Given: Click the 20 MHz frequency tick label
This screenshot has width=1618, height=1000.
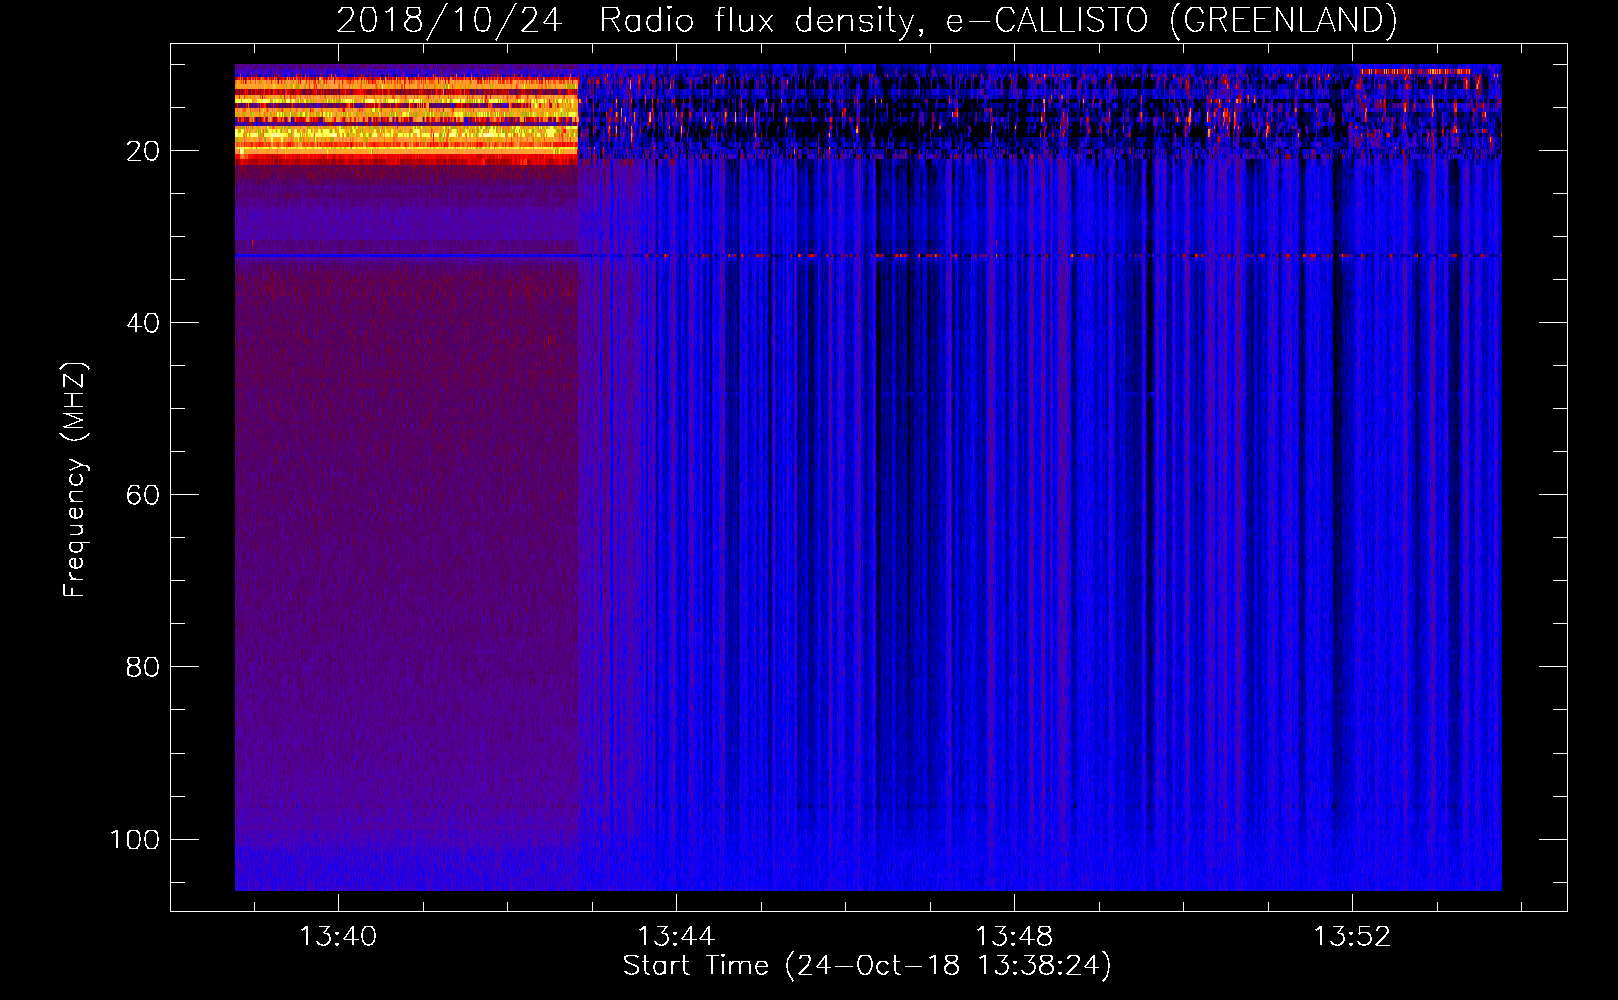Looking at the screenshot, I should (x=143, y=151).
